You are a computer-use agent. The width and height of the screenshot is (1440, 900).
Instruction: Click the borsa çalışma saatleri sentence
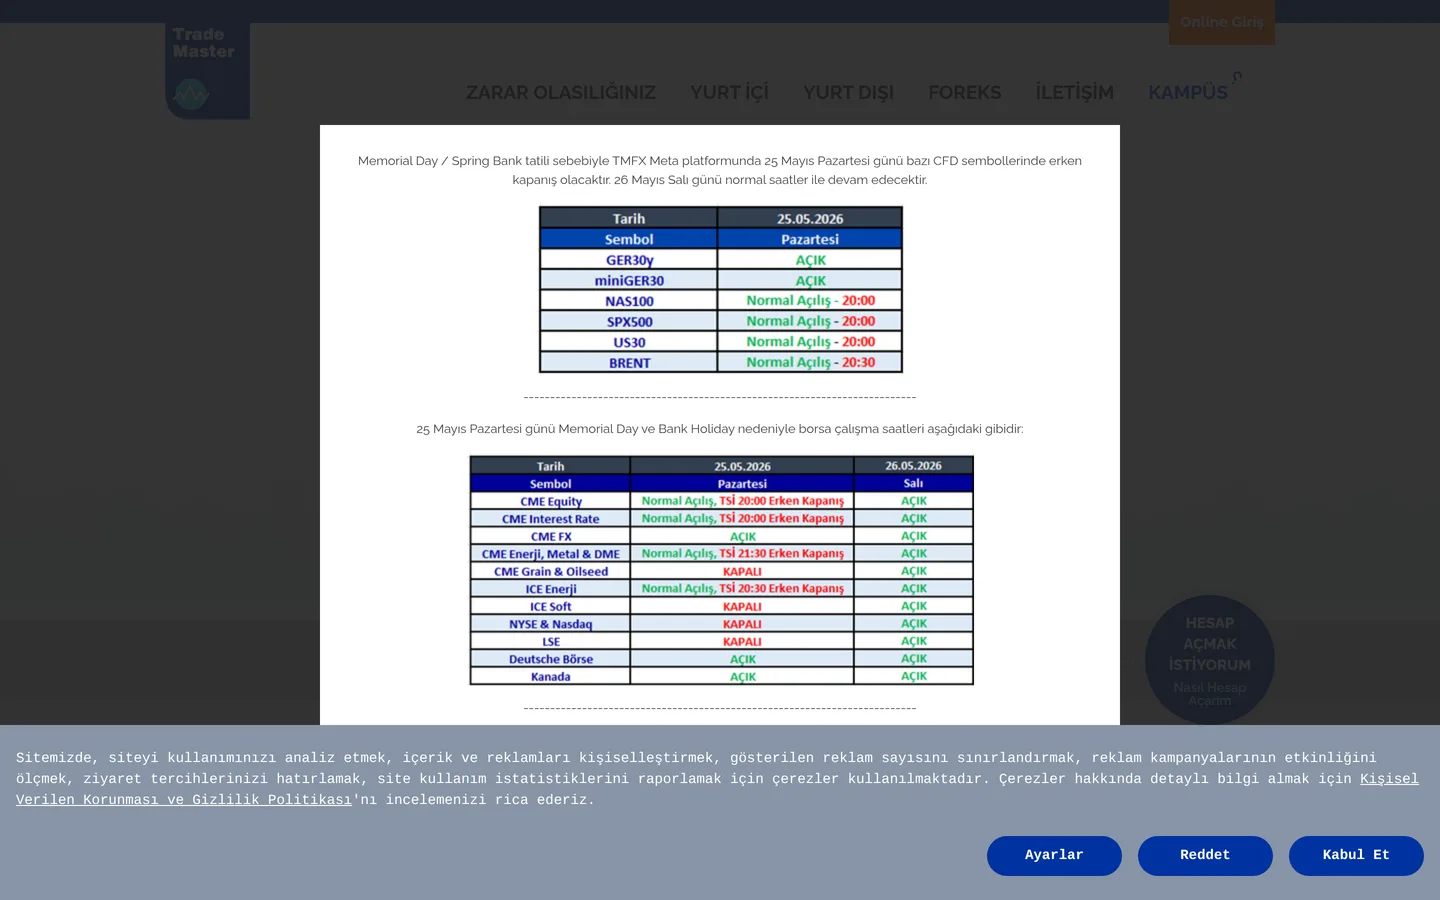[720, 429]
